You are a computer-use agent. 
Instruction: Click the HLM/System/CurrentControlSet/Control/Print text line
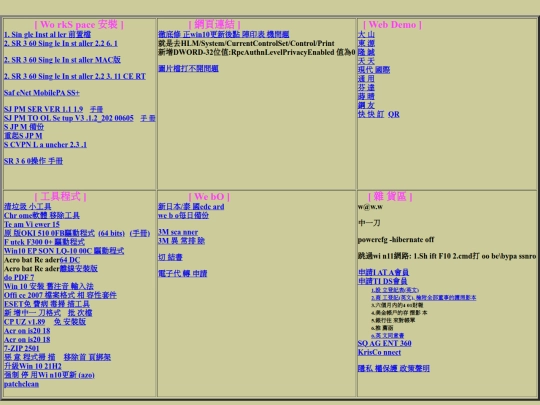click(246, 43)
